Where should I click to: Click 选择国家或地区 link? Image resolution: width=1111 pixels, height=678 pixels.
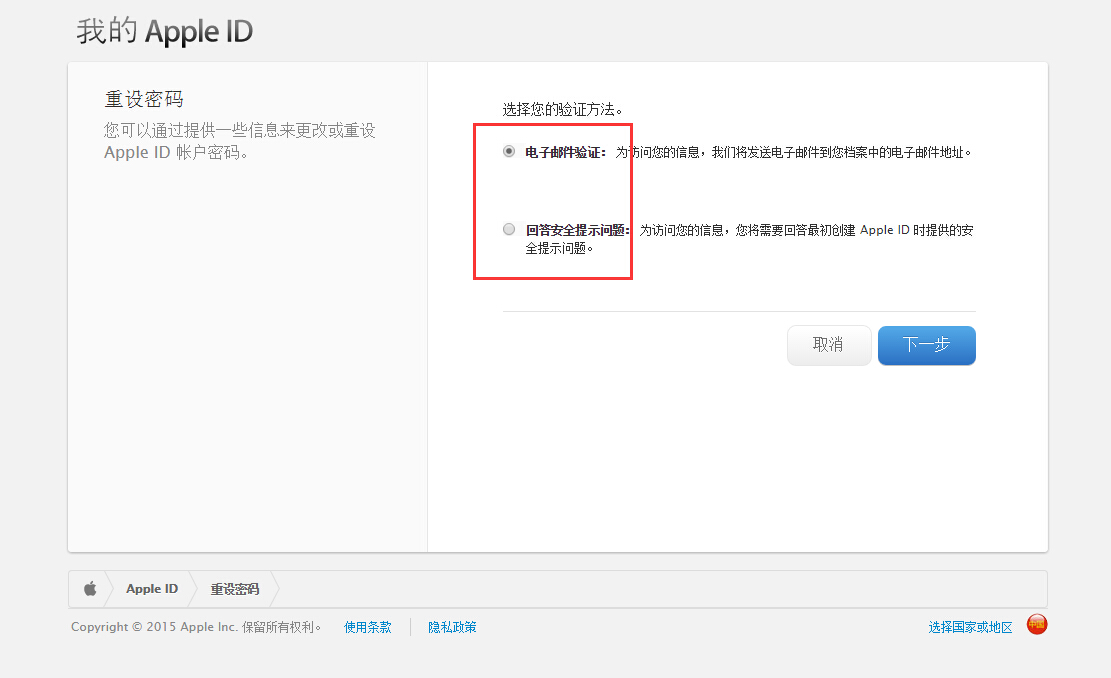970,627
